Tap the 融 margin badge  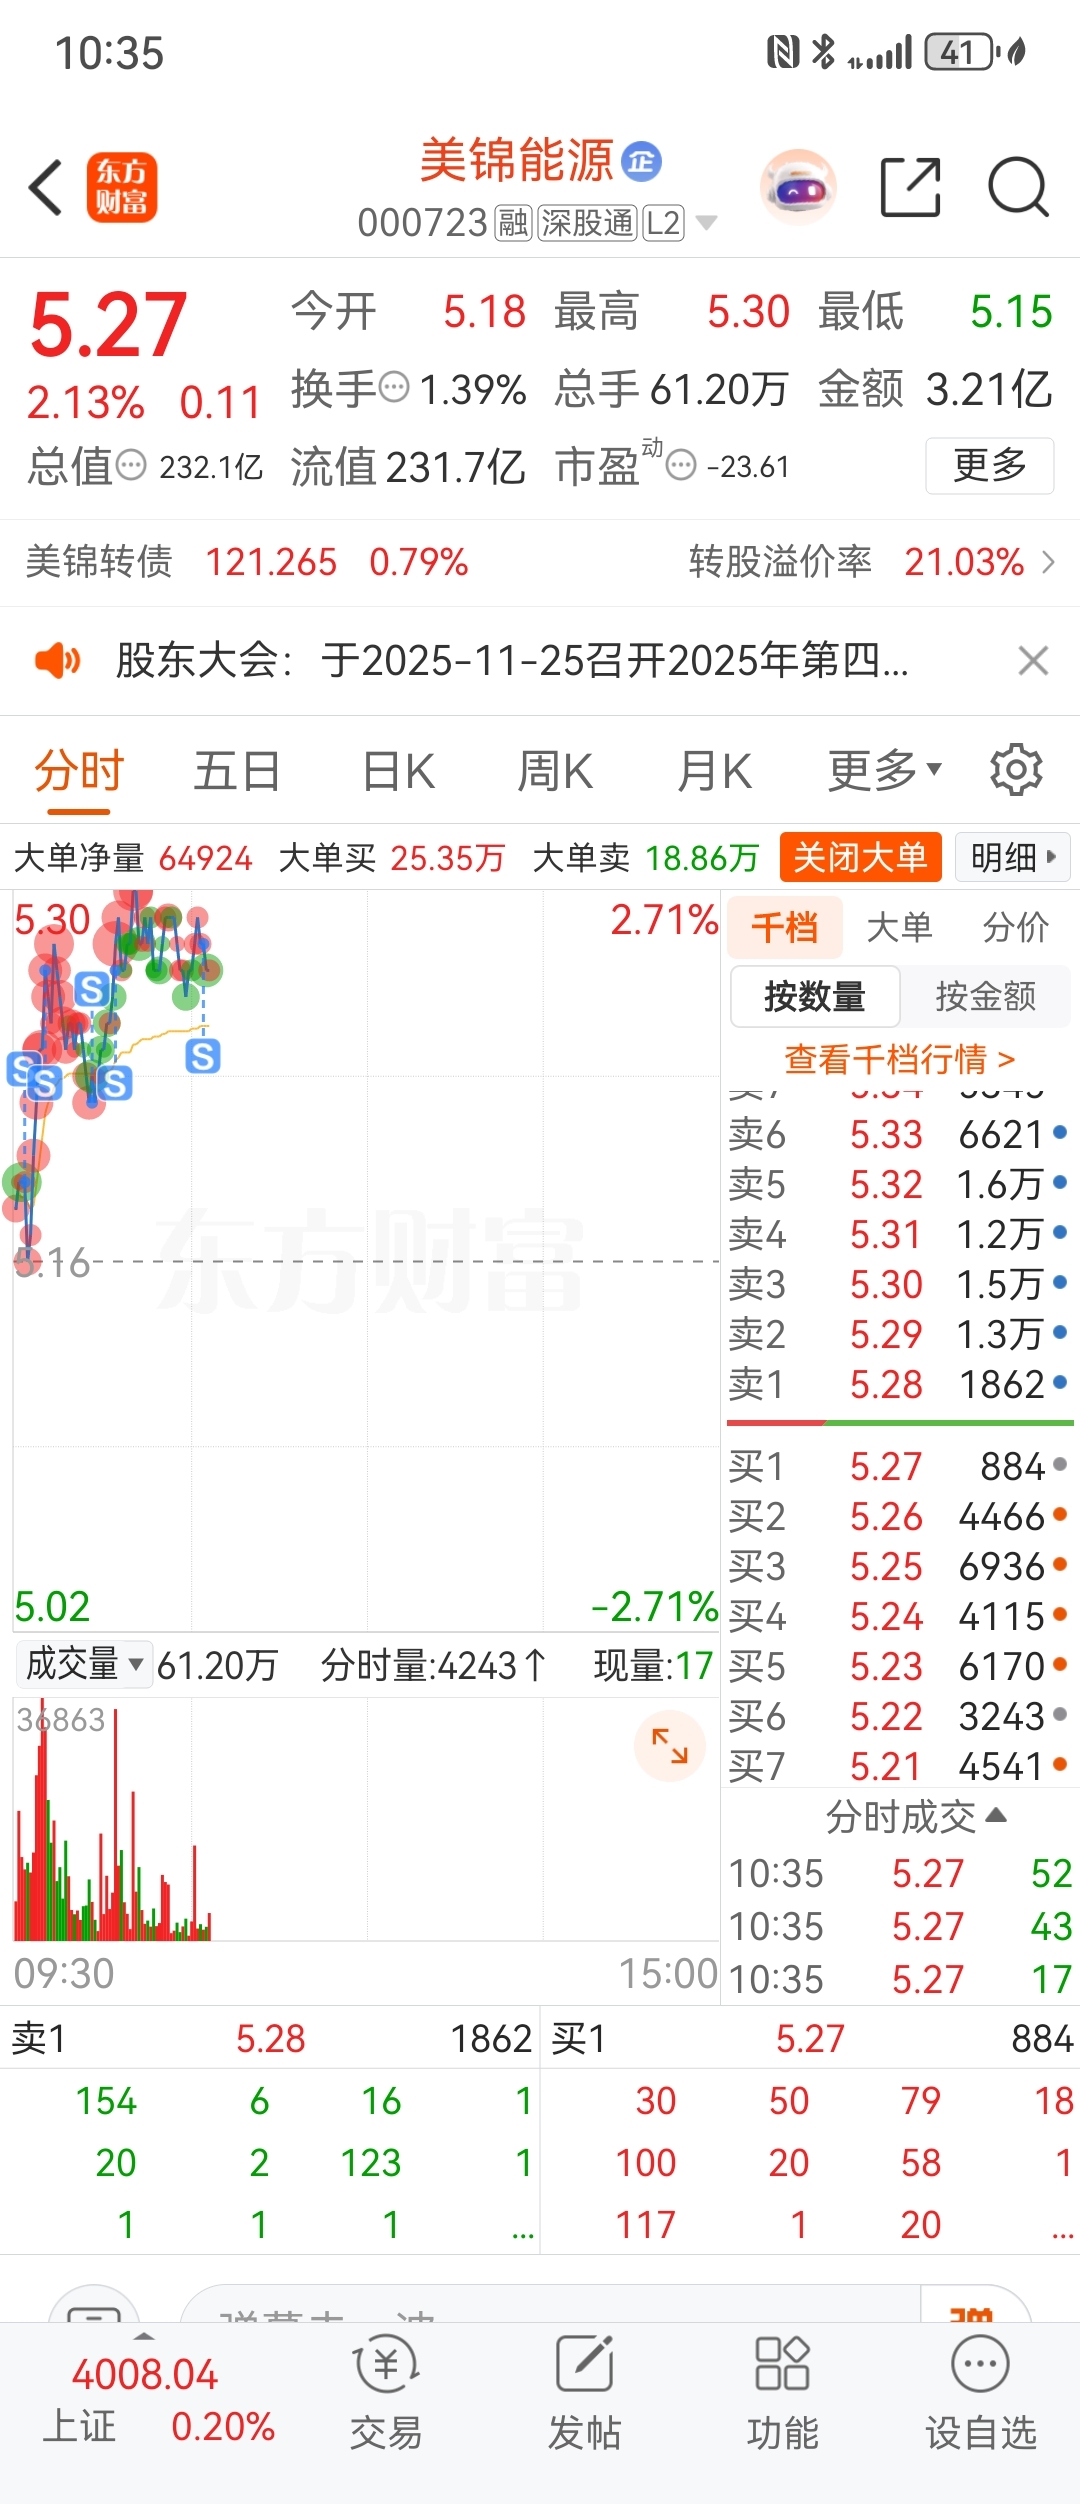click(x=513, y=223)
